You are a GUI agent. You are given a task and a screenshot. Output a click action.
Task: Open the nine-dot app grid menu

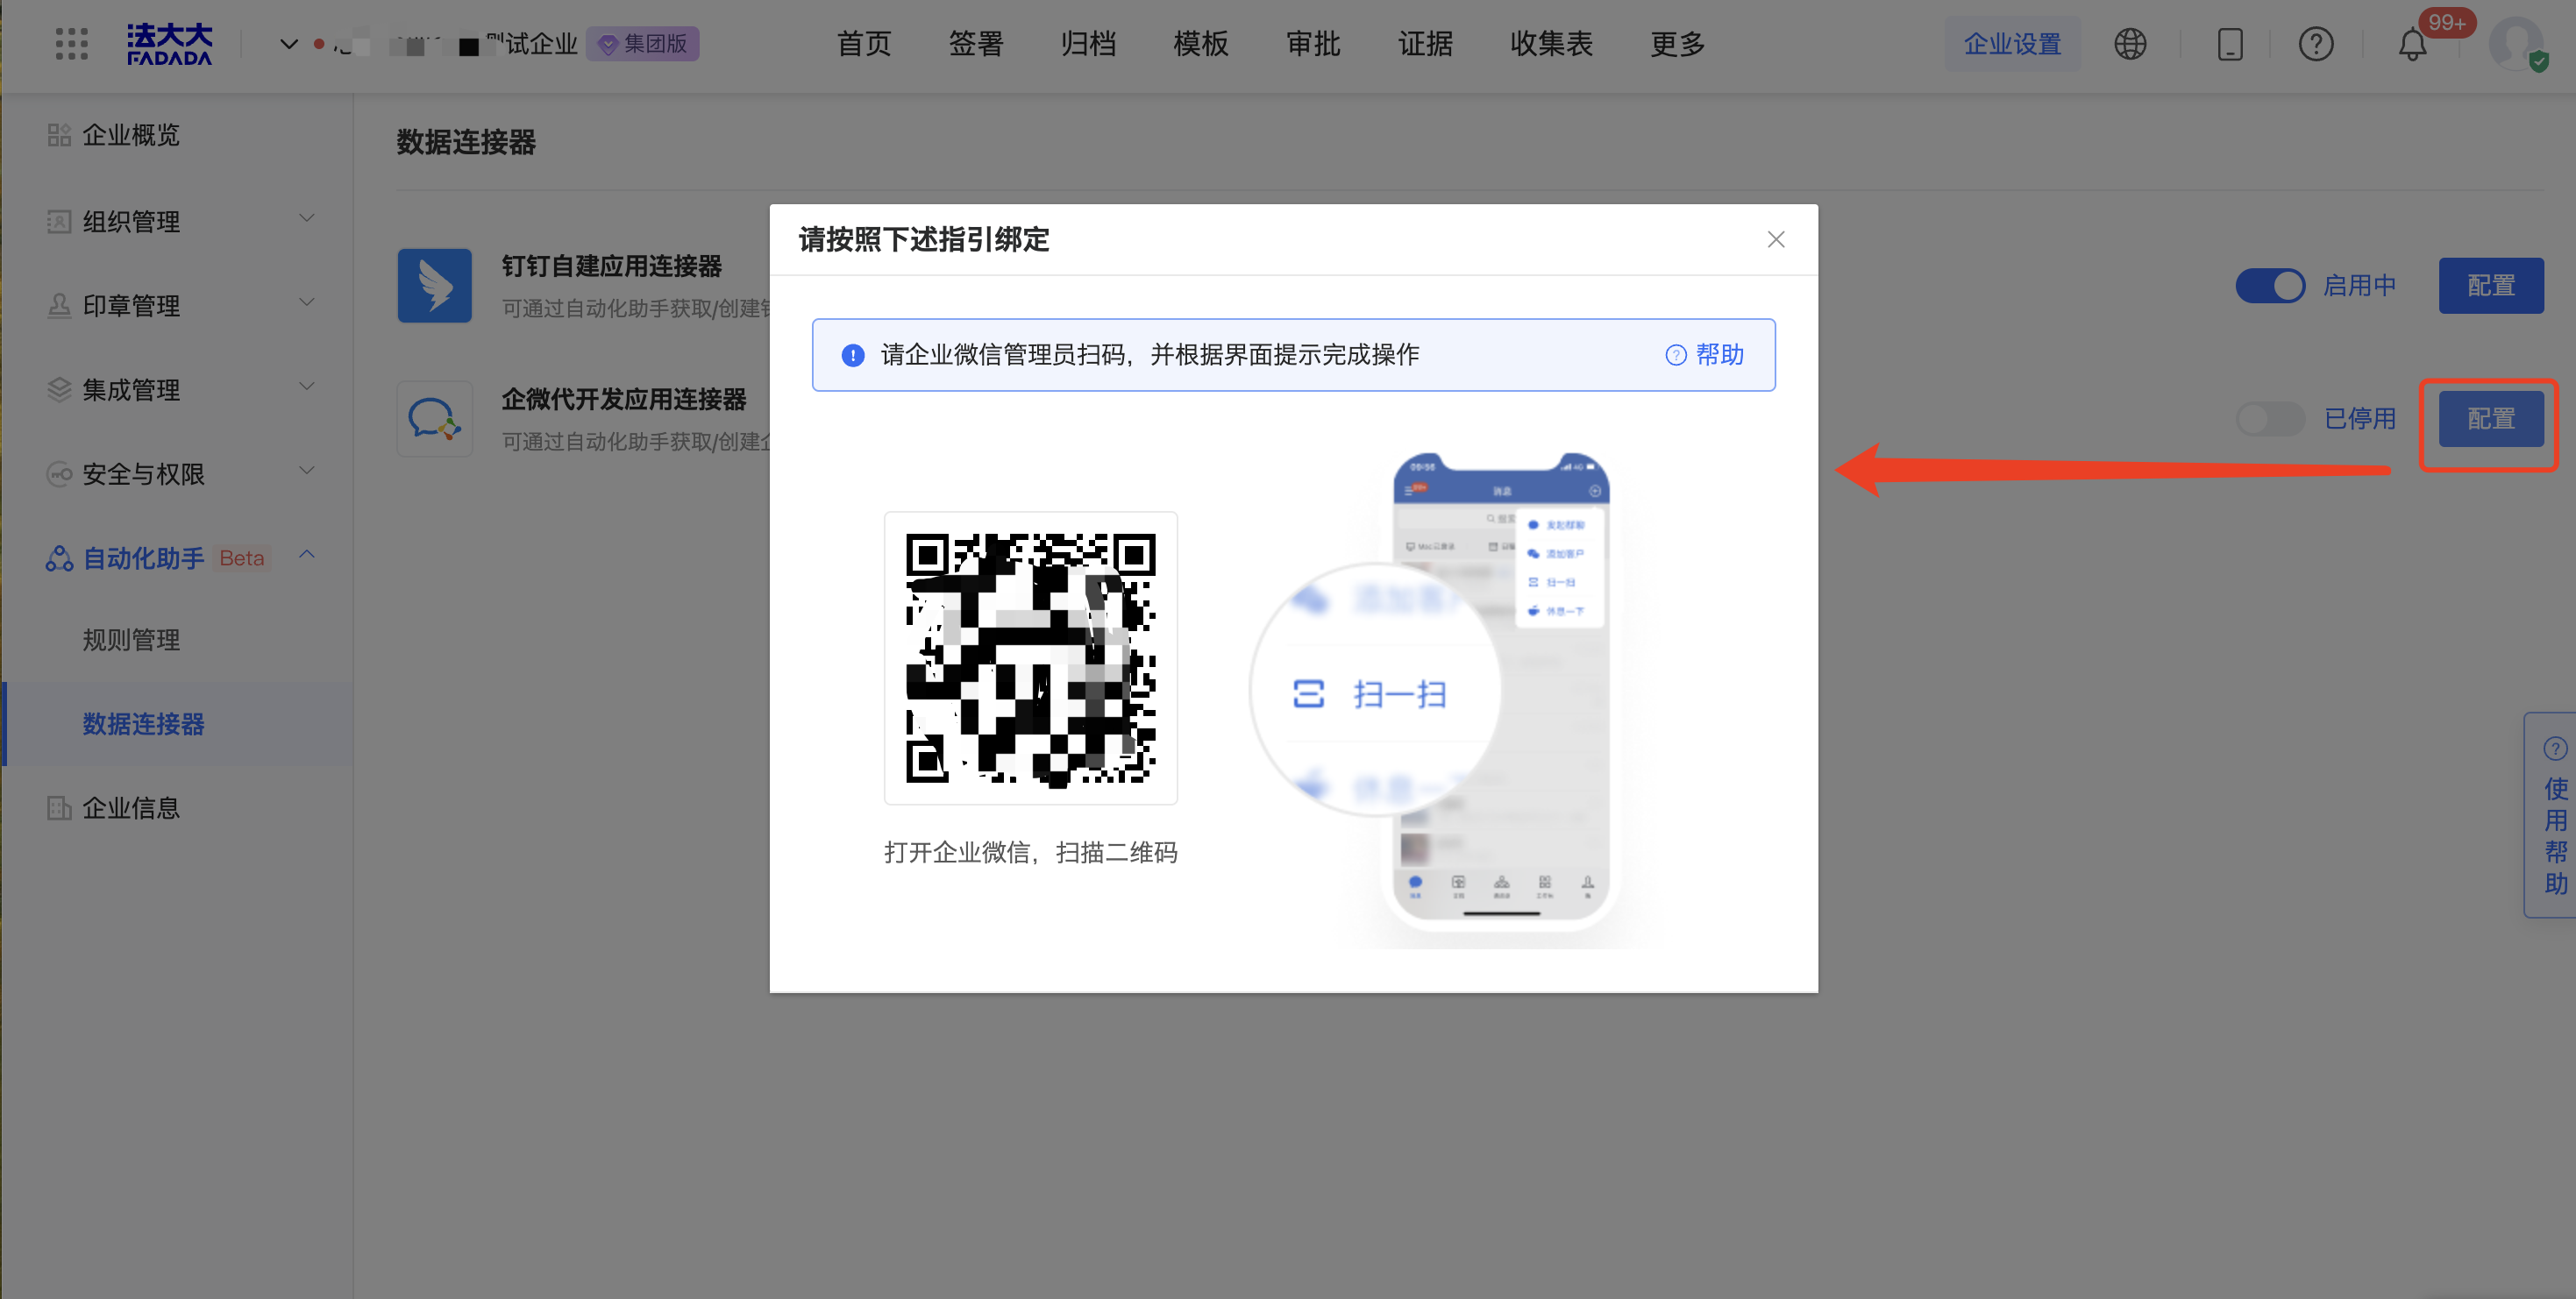(x=71, y=44)
